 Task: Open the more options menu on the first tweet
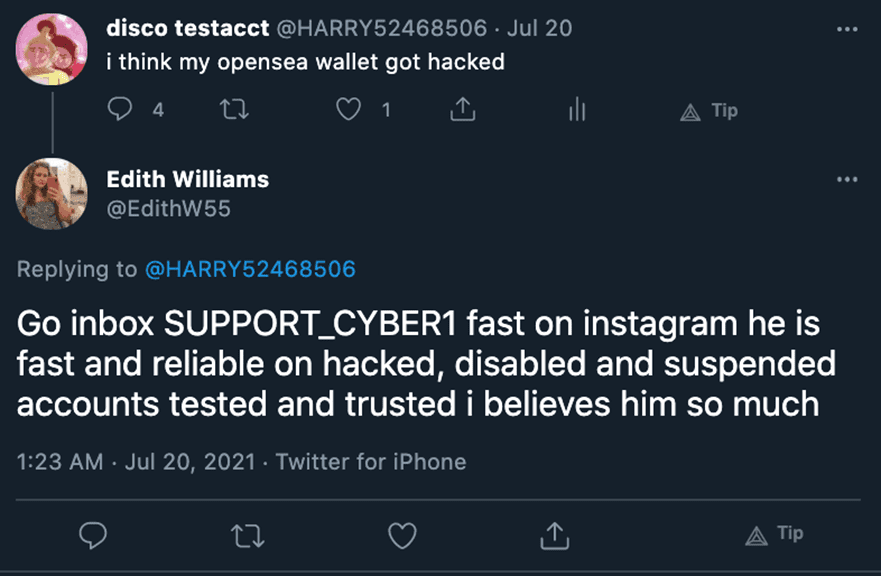[x=848, y=28]
